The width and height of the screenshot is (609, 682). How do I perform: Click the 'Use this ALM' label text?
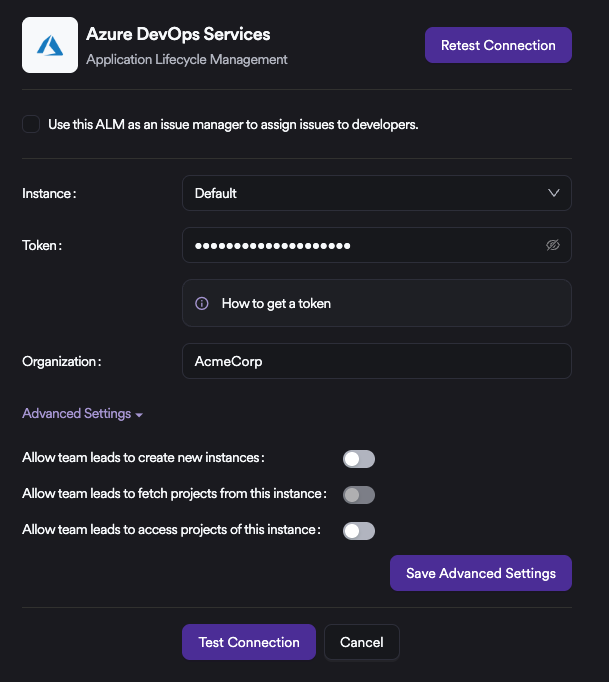[x=233, y=125]
